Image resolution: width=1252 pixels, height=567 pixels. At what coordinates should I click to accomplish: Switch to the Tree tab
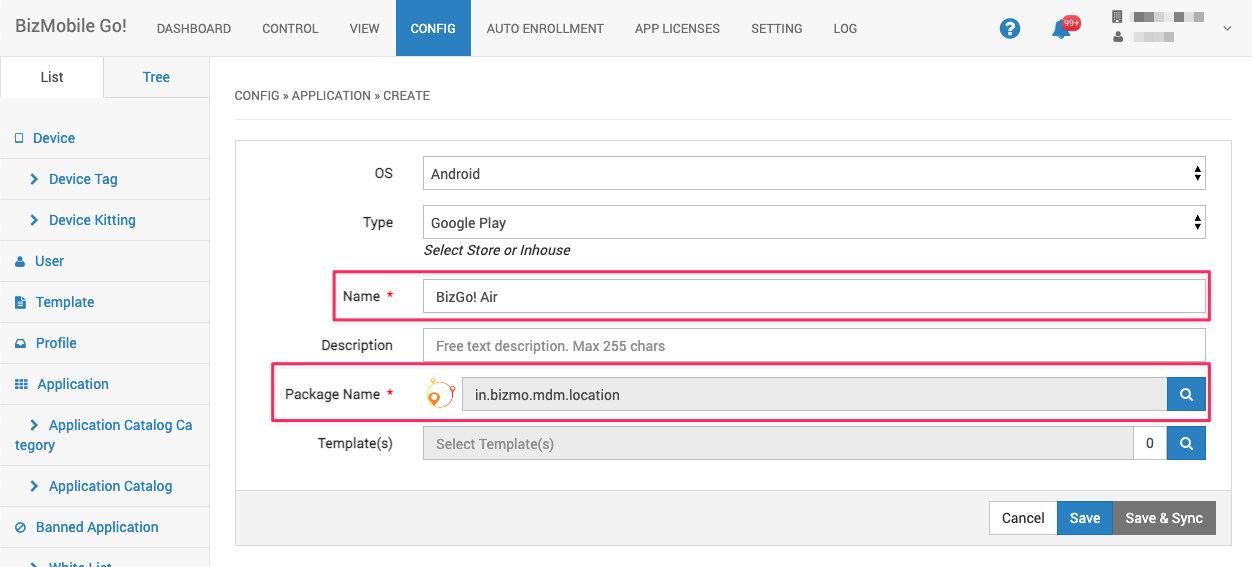point(156,77)
